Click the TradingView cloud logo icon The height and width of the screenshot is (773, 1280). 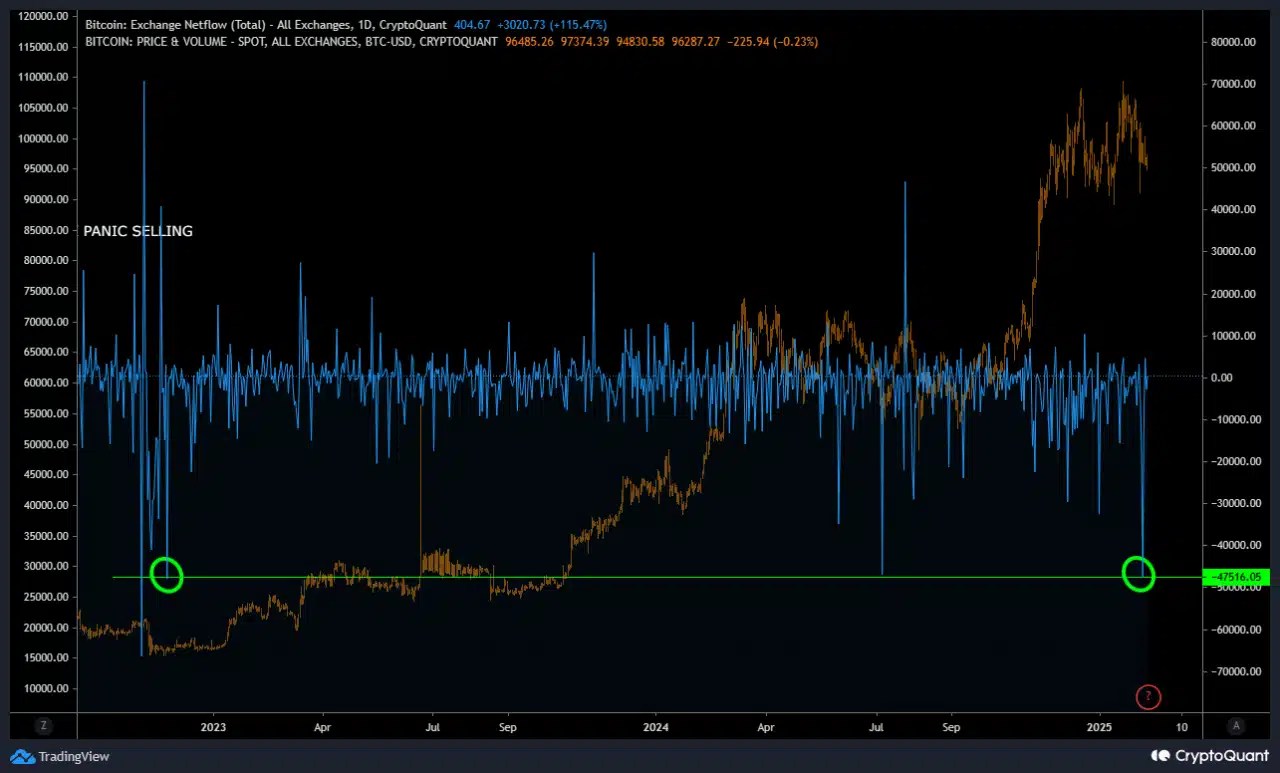coord(22,756)
